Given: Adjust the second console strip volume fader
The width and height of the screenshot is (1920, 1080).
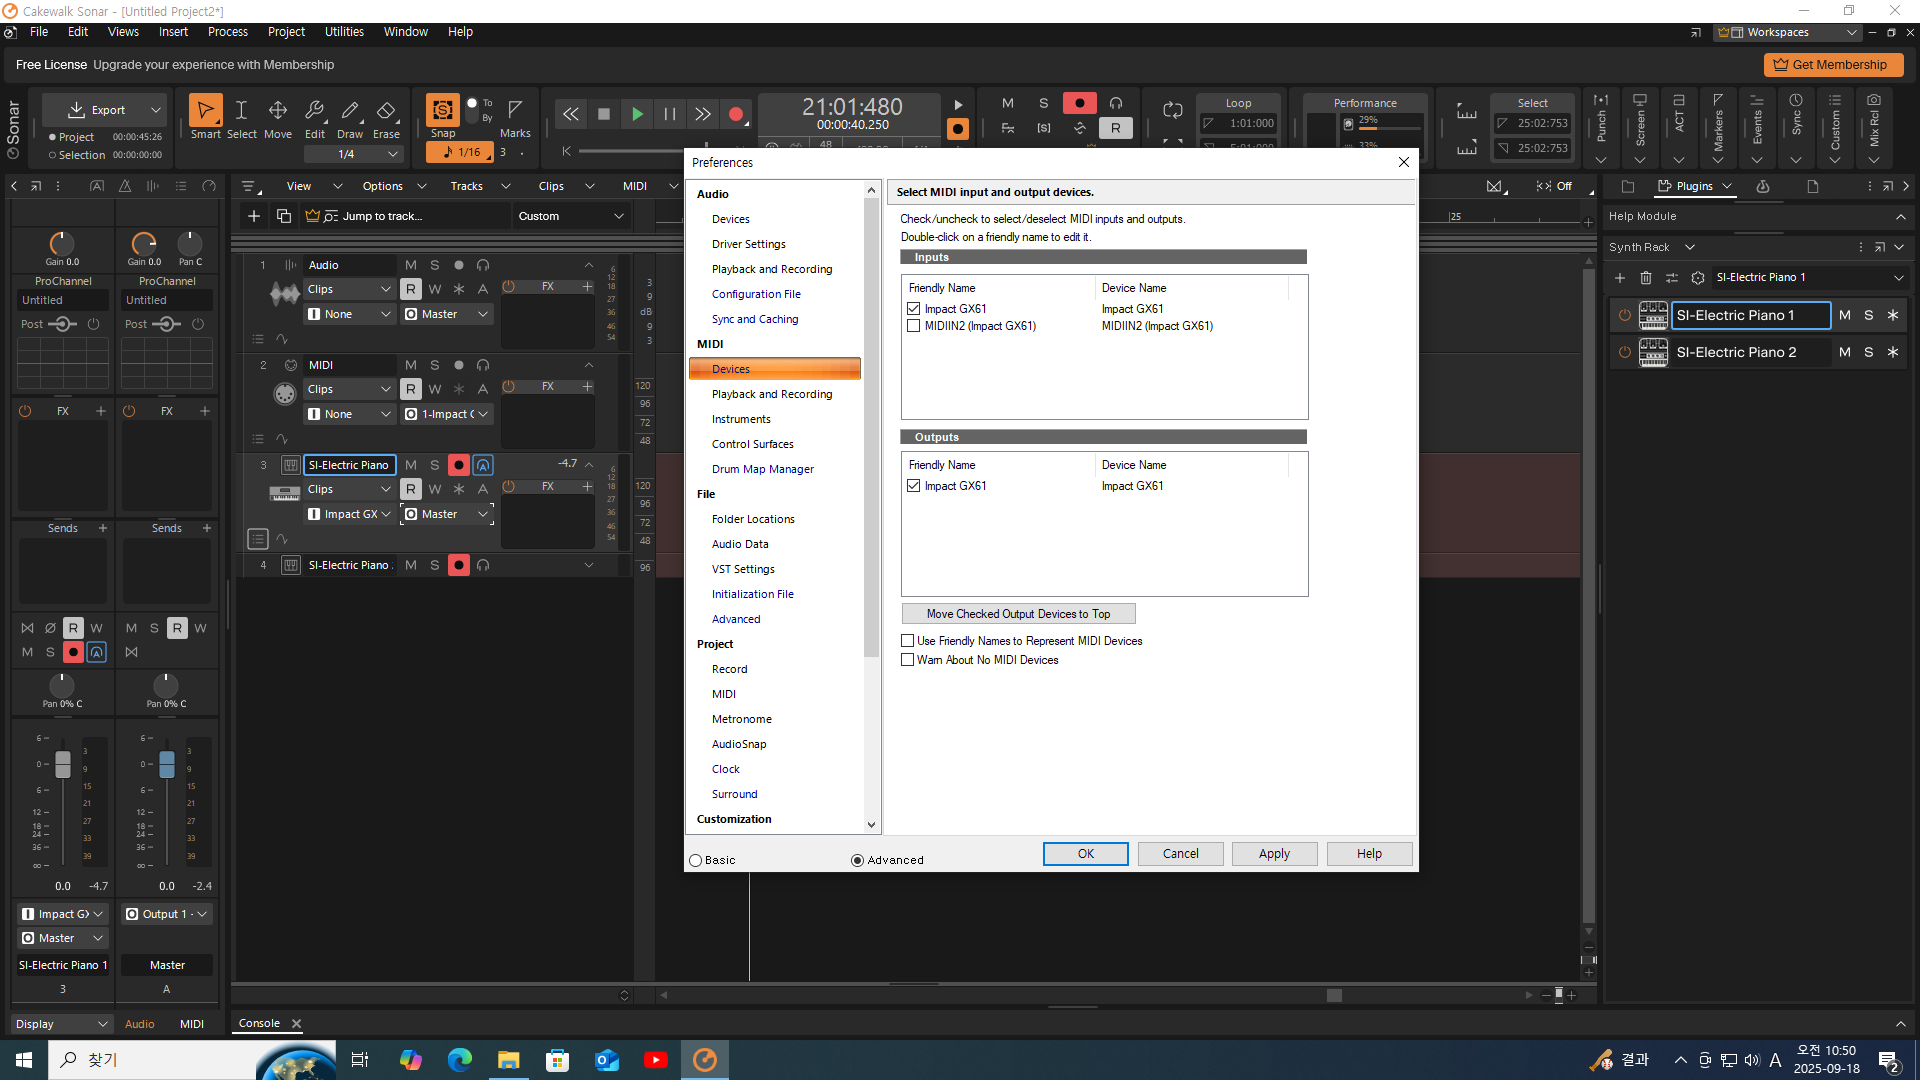Looking at the screenshot, I should tap(167, 764).
